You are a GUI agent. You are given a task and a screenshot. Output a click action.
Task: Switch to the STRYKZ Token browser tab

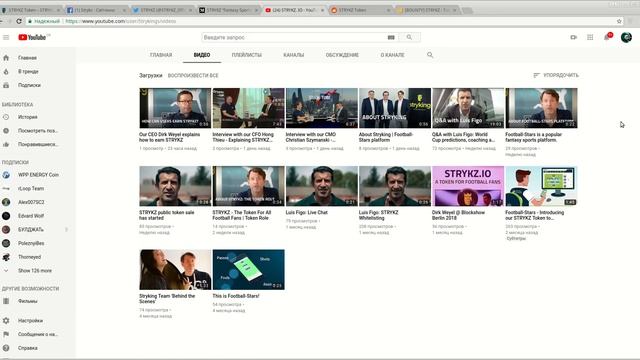pos(31,10)
